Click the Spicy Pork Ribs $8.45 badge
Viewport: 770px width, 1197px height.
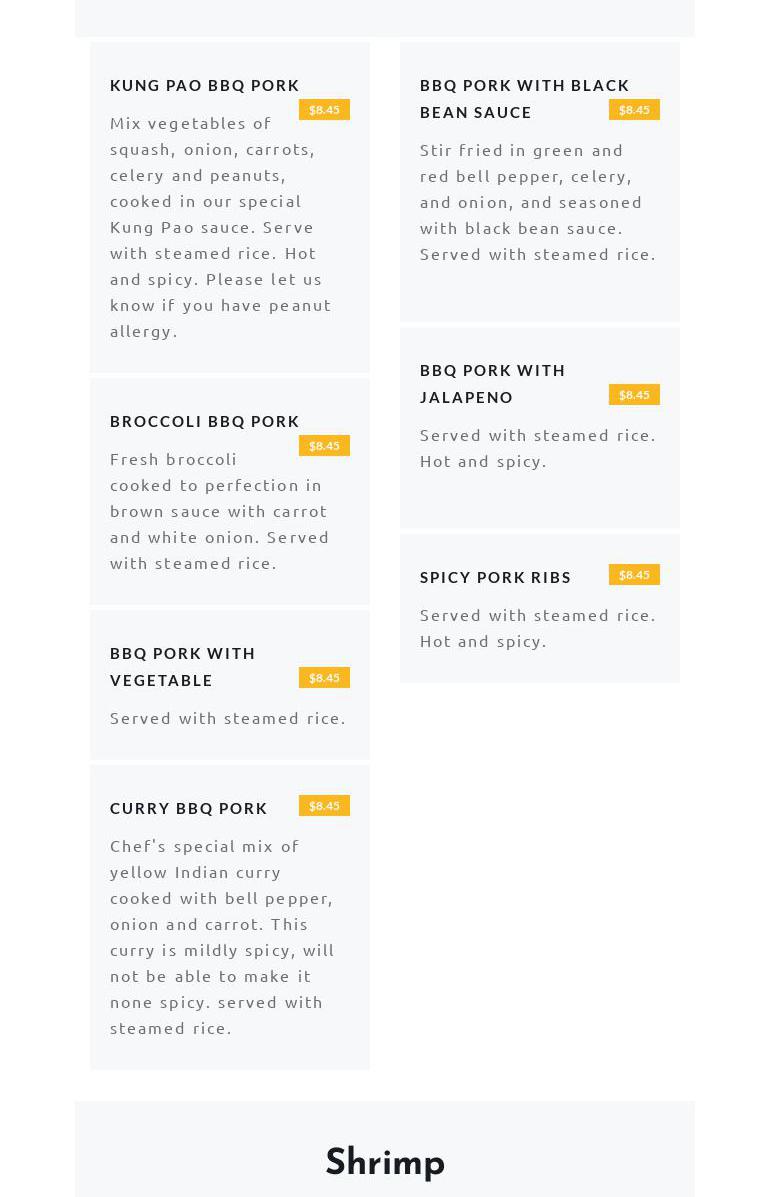pyautogui.click(x=634, y=575)
